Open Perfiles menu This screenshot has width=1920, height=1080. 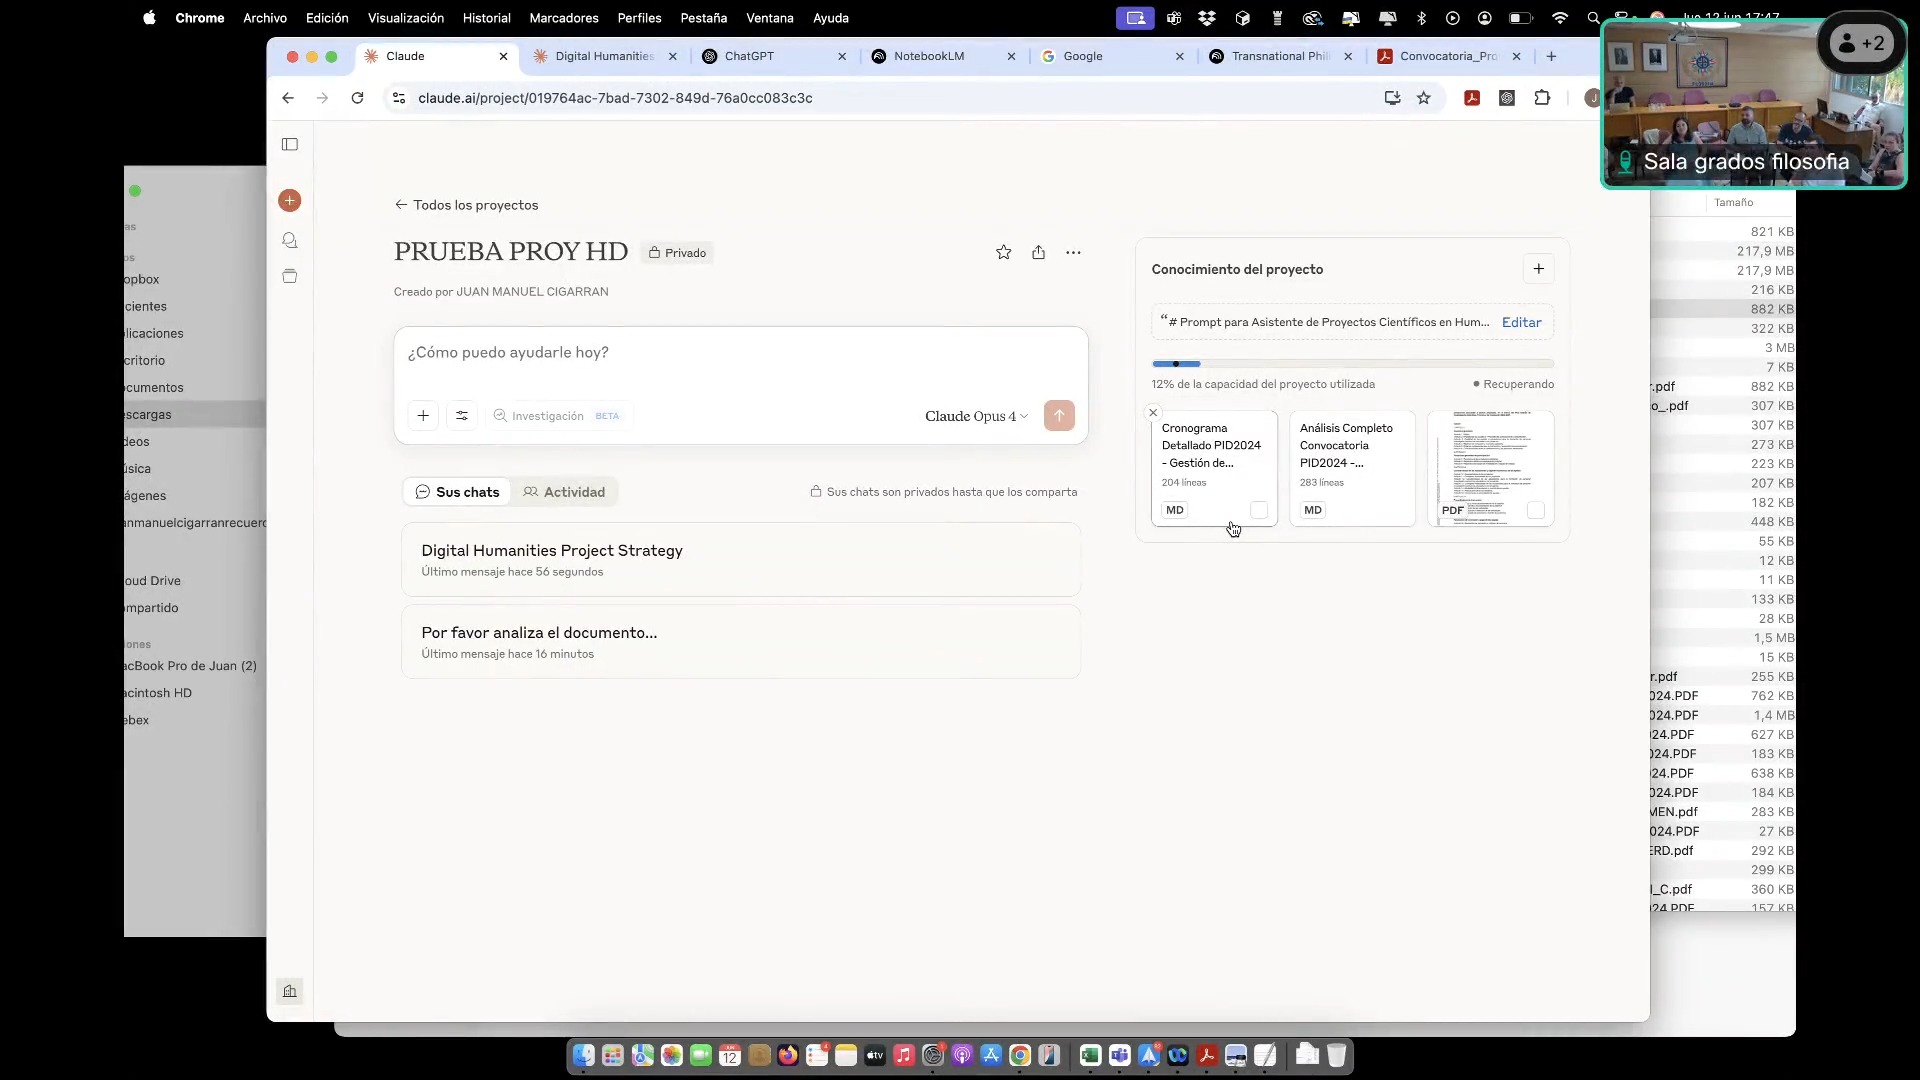click(640, 18)
